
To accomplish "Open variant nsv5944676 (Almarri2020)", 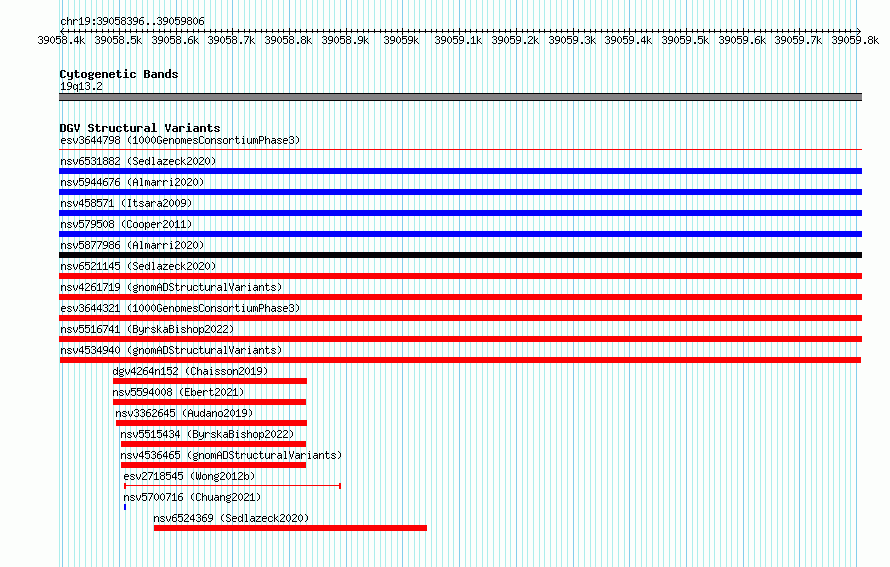I will (132, 182).
